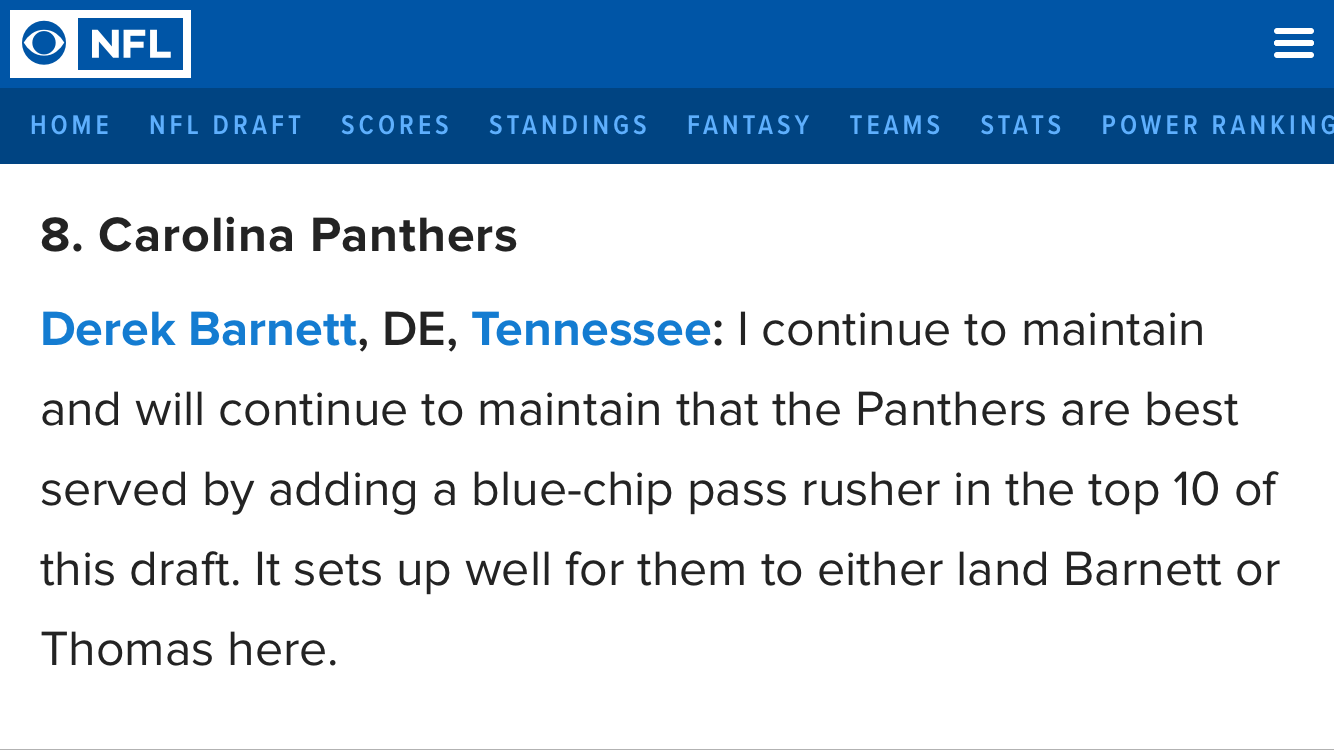This screenshot has width=1334, height=750.
Task: Follow the Tennessee team link
Action: point(591,330)
